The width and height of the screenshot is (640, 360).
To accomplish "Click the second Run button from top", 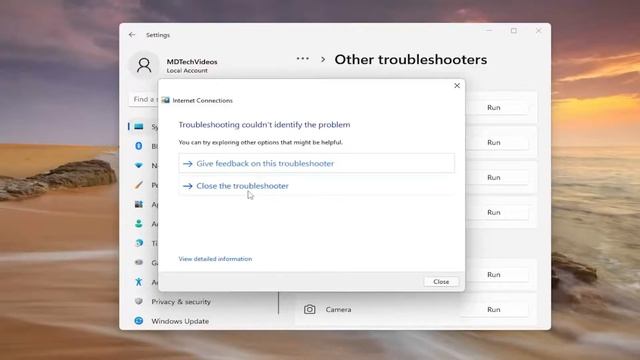I will (493, 142).
